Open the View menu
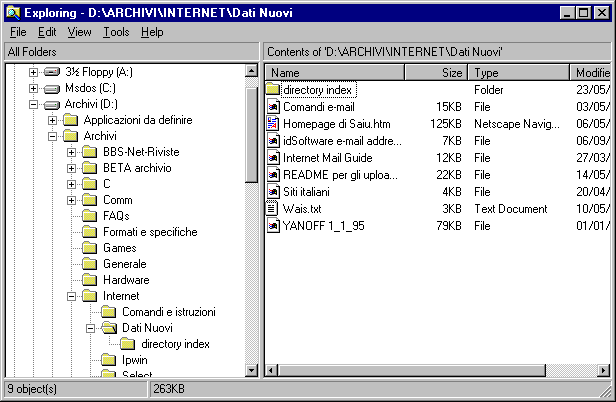Viewport: 616px width, 402px height. coord(79,32)
